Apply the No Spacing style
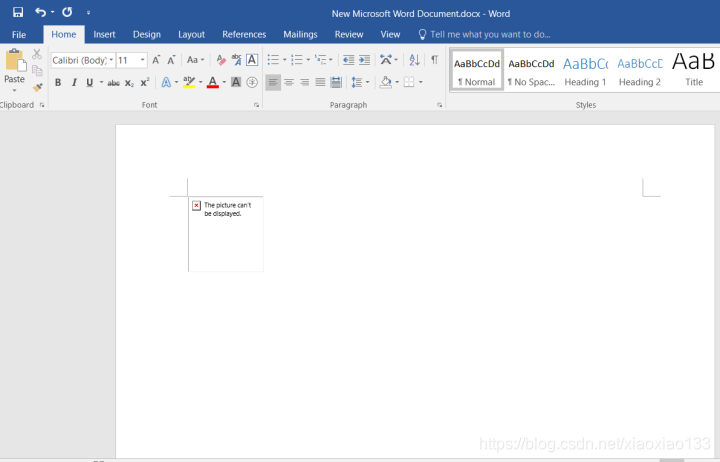 (531, 70)
